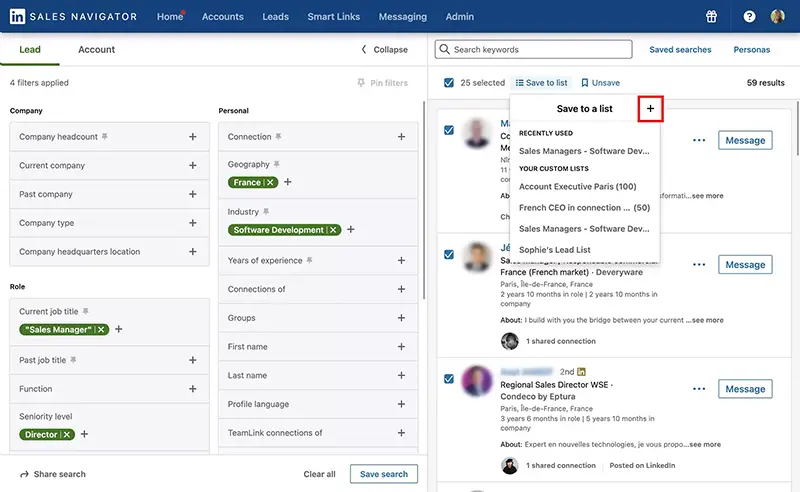Click the Pin filters pin icon
The image size is (800, 492).
(361, 83)
